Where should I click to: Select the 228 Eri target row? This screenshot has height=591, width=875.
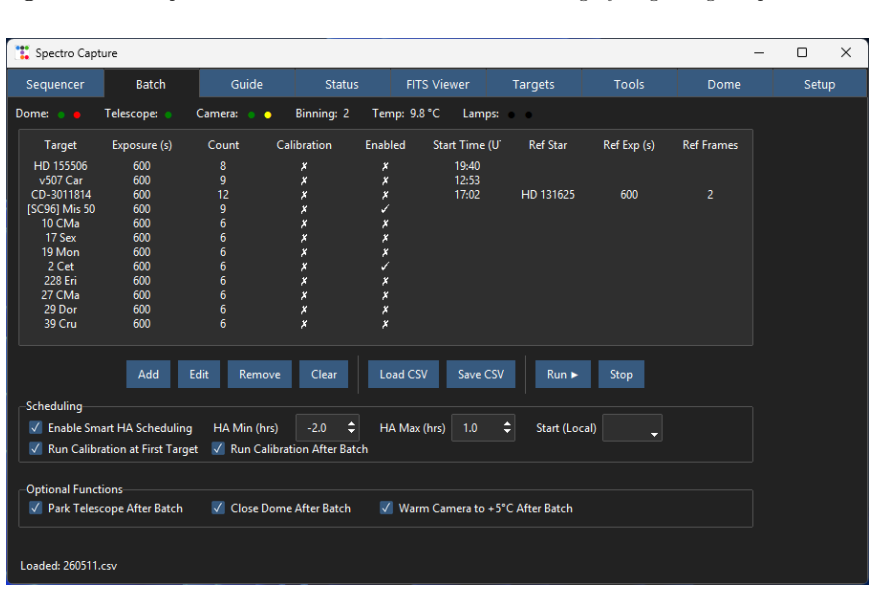click(x=386, y=281)
